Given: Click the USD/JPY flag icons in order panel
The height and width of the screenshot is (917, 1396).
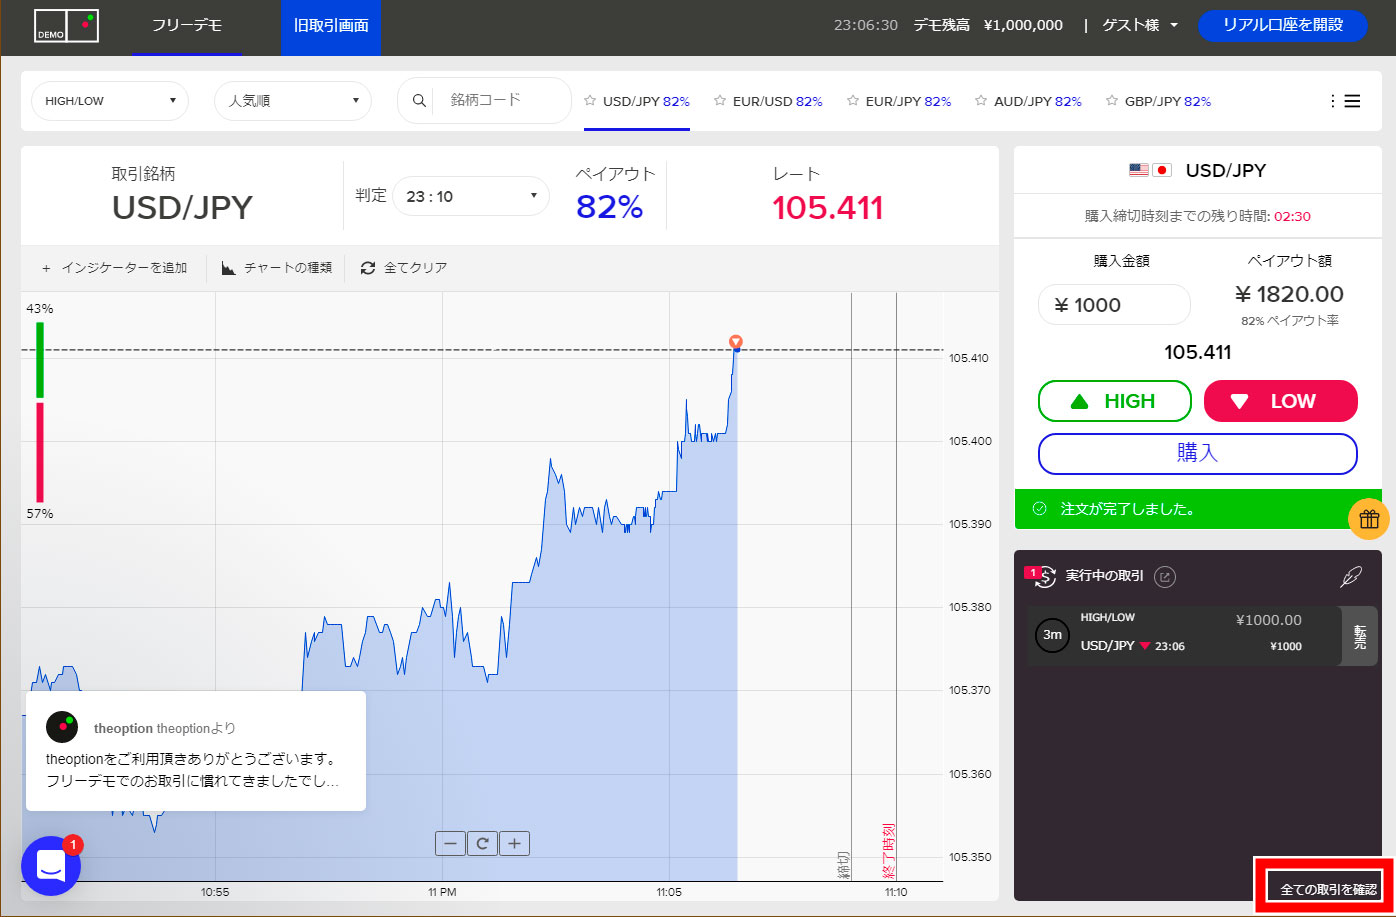Looking at the screenshot, I should (1150, 170).
